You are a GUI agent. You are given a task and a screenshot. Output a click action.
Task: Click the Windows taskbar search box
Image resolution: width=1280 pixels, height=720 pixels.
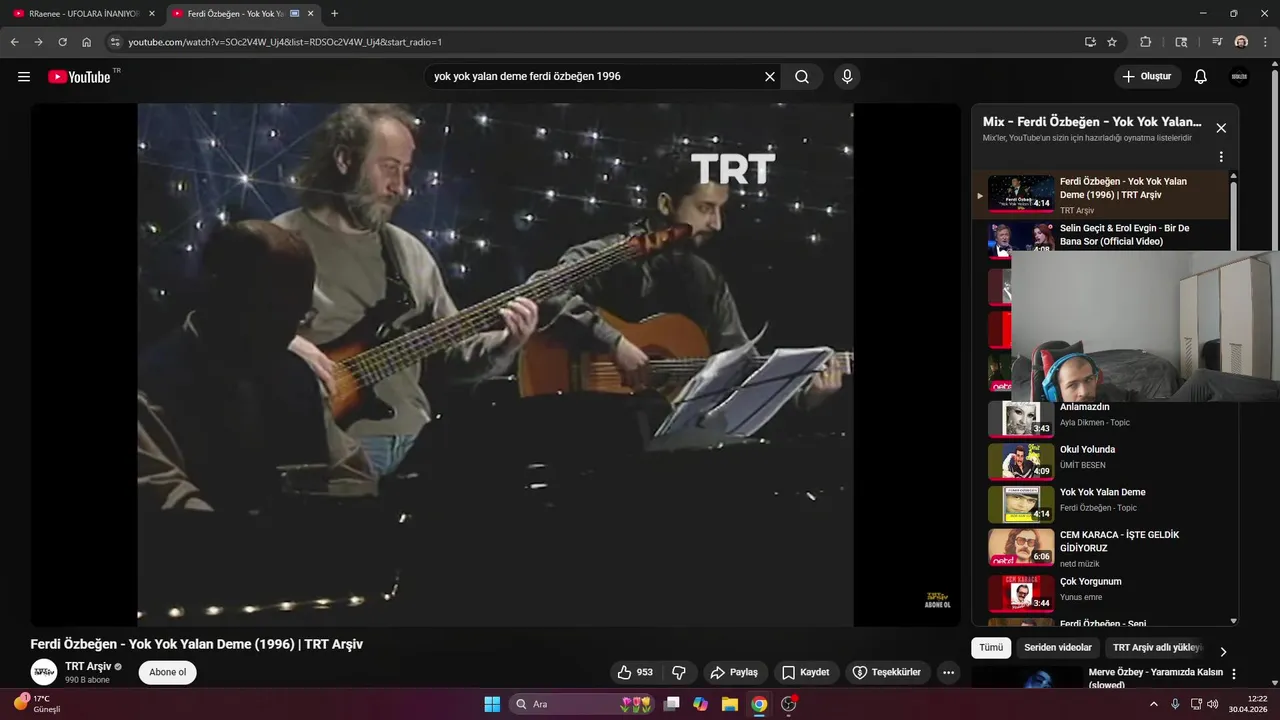tap(582, 704)
